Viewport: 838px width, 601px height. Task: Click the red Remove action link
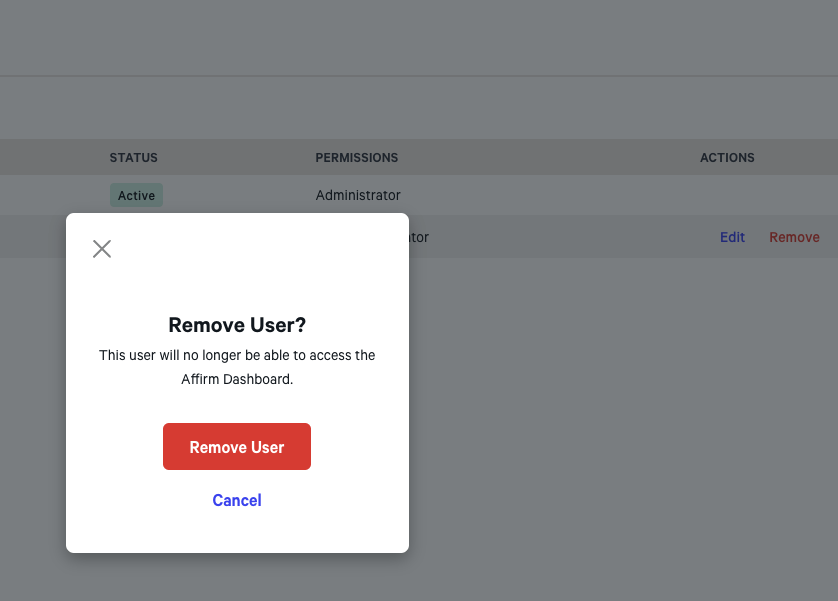click(x=794, y=237)
